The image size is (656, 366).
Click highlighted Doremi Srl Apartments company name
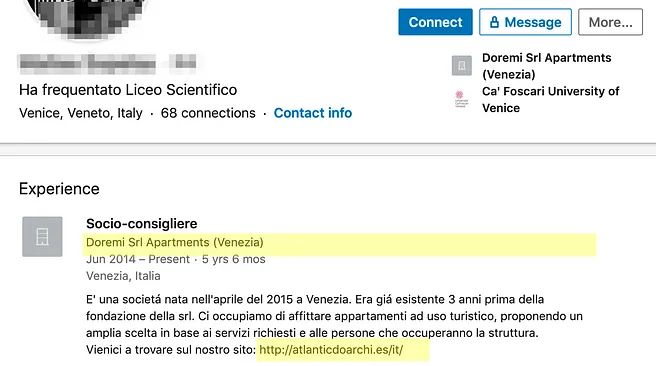click(x=174, y=243)
